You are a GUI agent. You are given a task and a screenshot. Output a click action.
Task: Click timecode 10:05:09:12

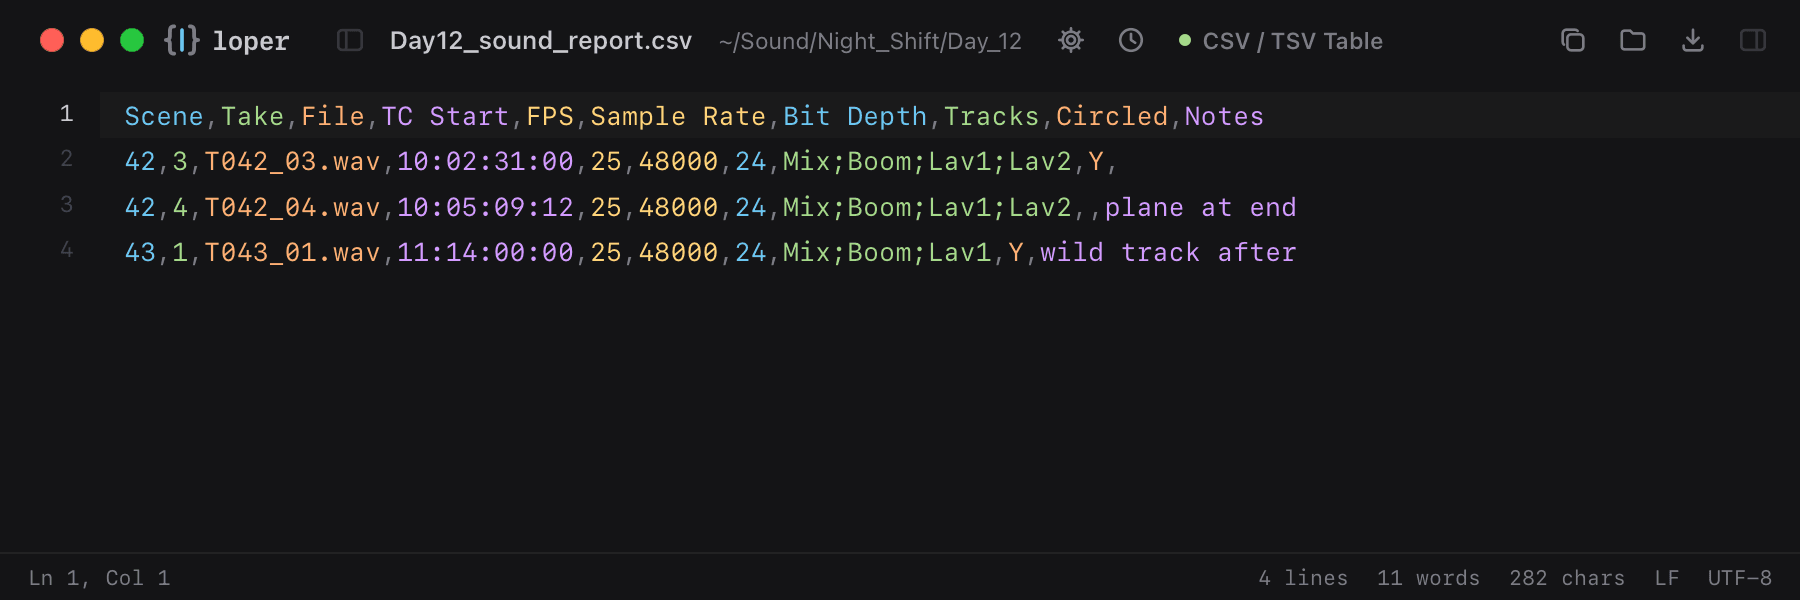[x=486, y=207]
